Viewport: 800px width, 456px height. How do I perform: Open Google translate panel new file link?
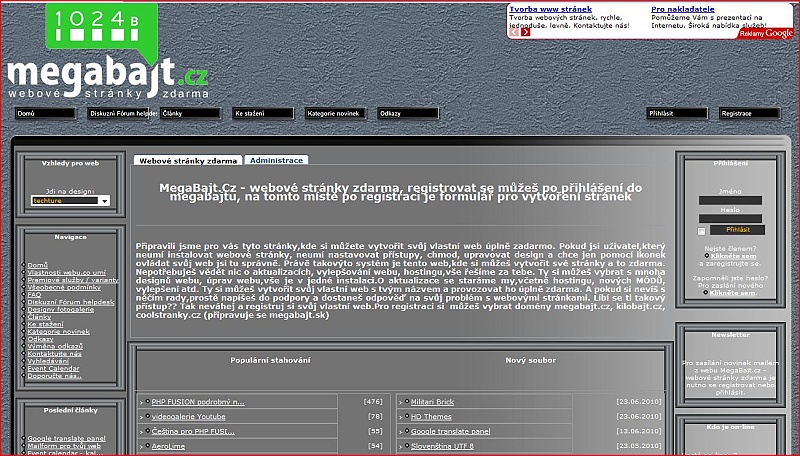point(451,432)
